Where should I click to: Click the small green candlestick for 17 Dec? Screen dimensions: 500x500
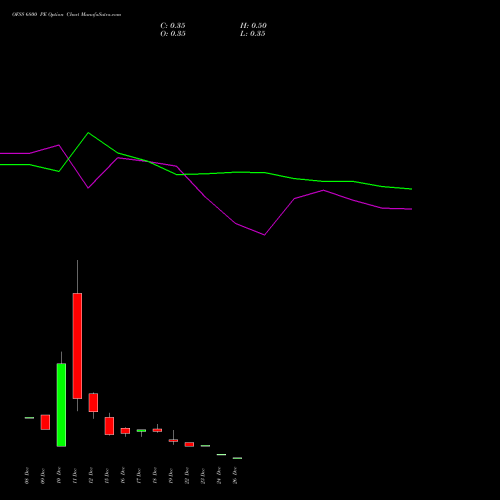(141, 430)
